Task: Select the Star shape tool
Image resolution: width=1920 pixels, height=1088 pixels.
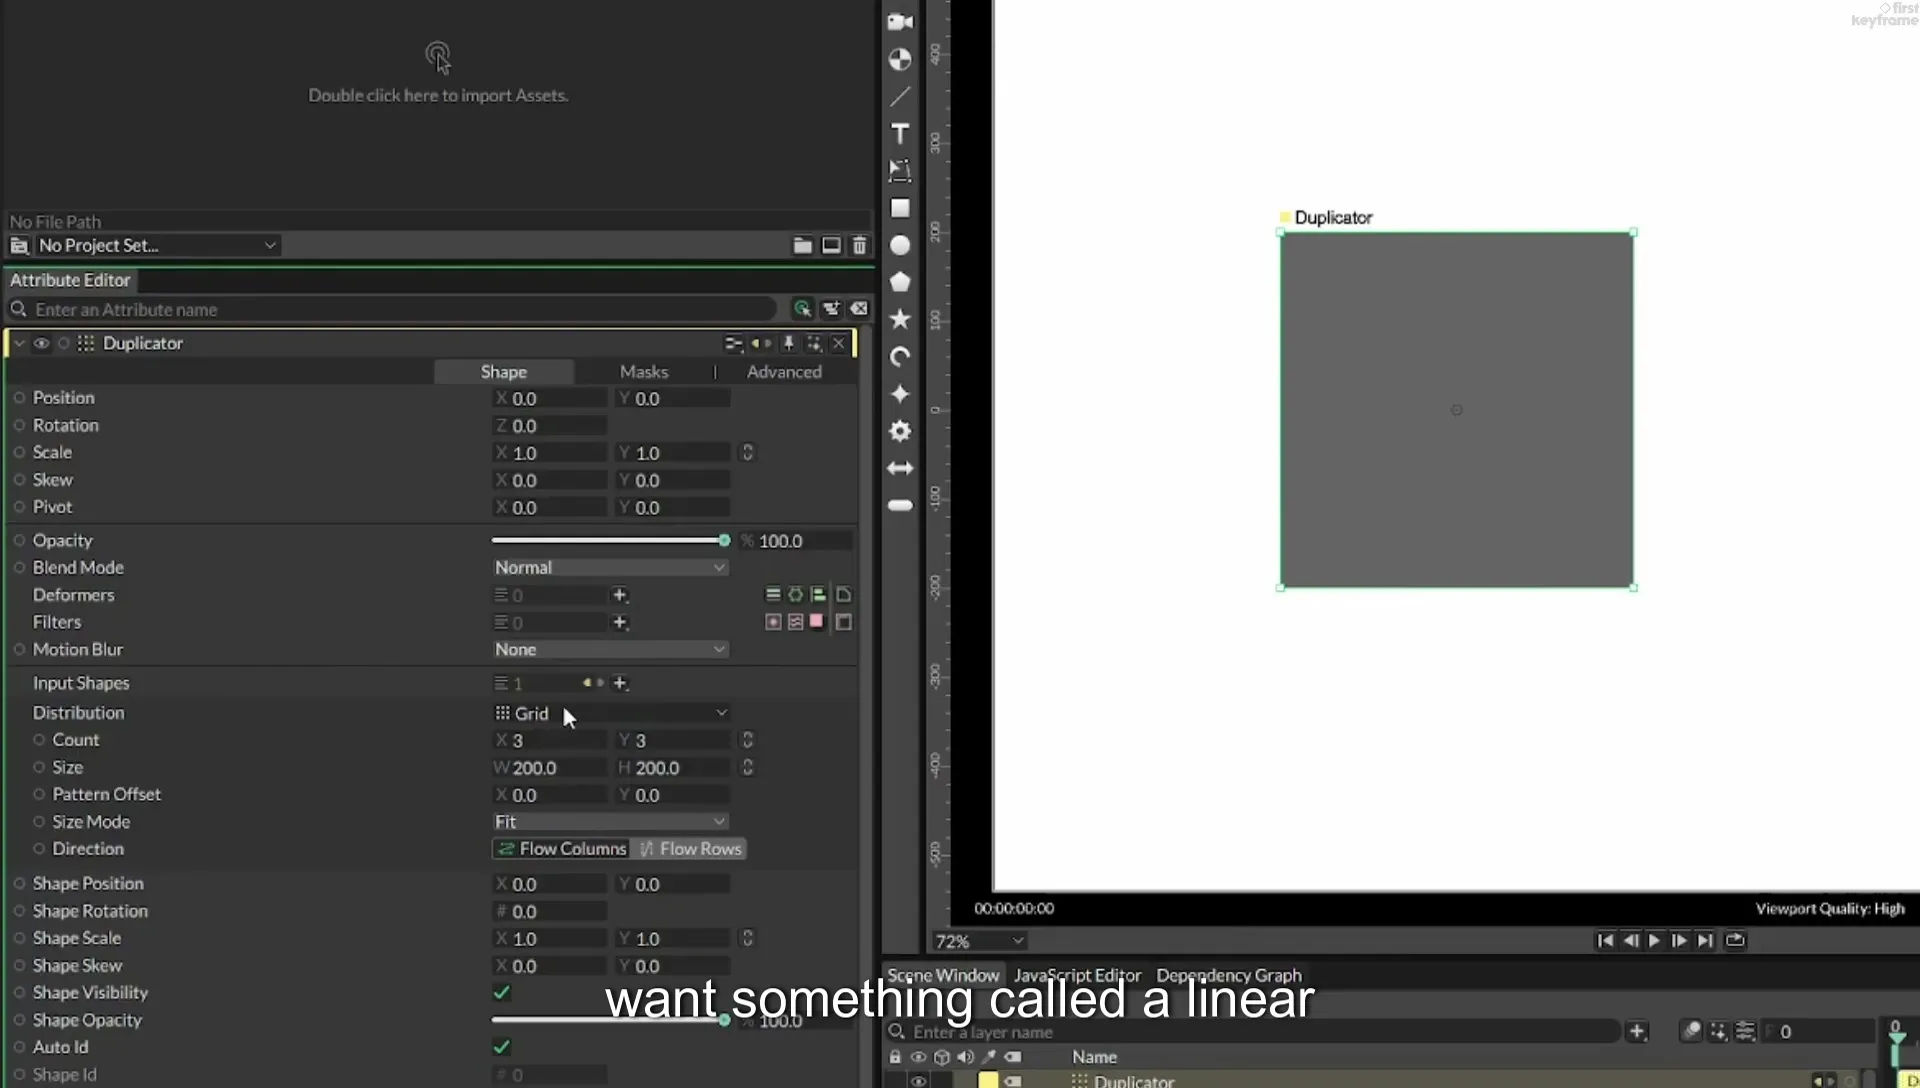Action: click(900, 319)
